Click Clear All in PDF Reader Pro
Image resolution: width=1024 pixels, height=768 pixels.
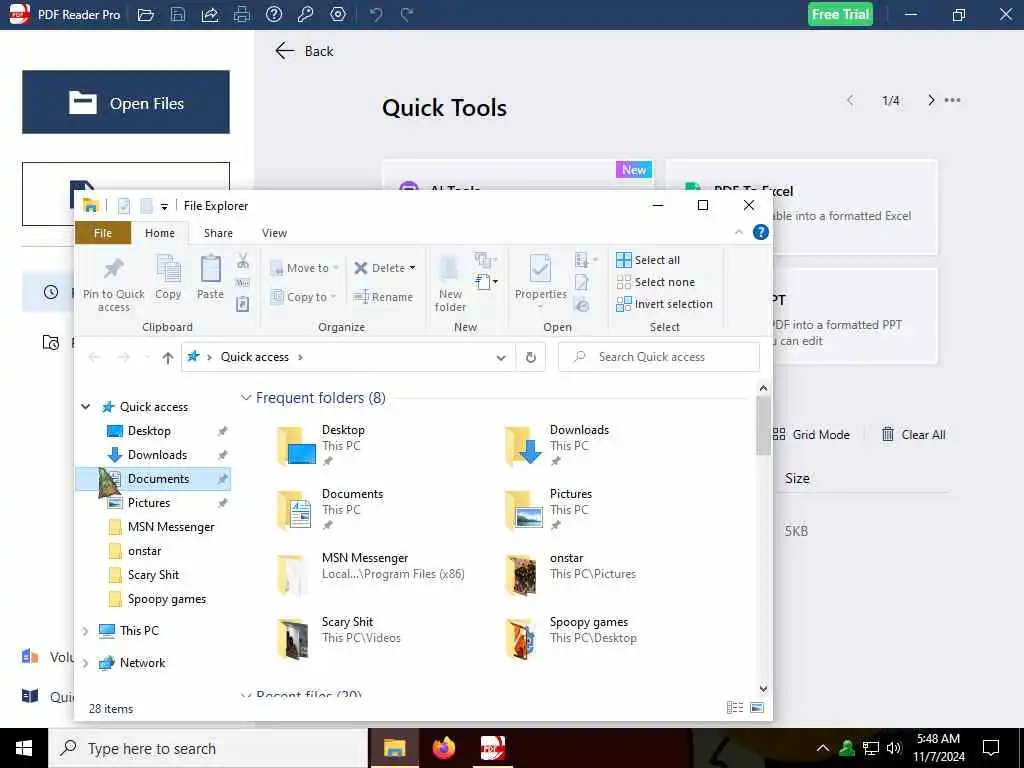point(913,434)
